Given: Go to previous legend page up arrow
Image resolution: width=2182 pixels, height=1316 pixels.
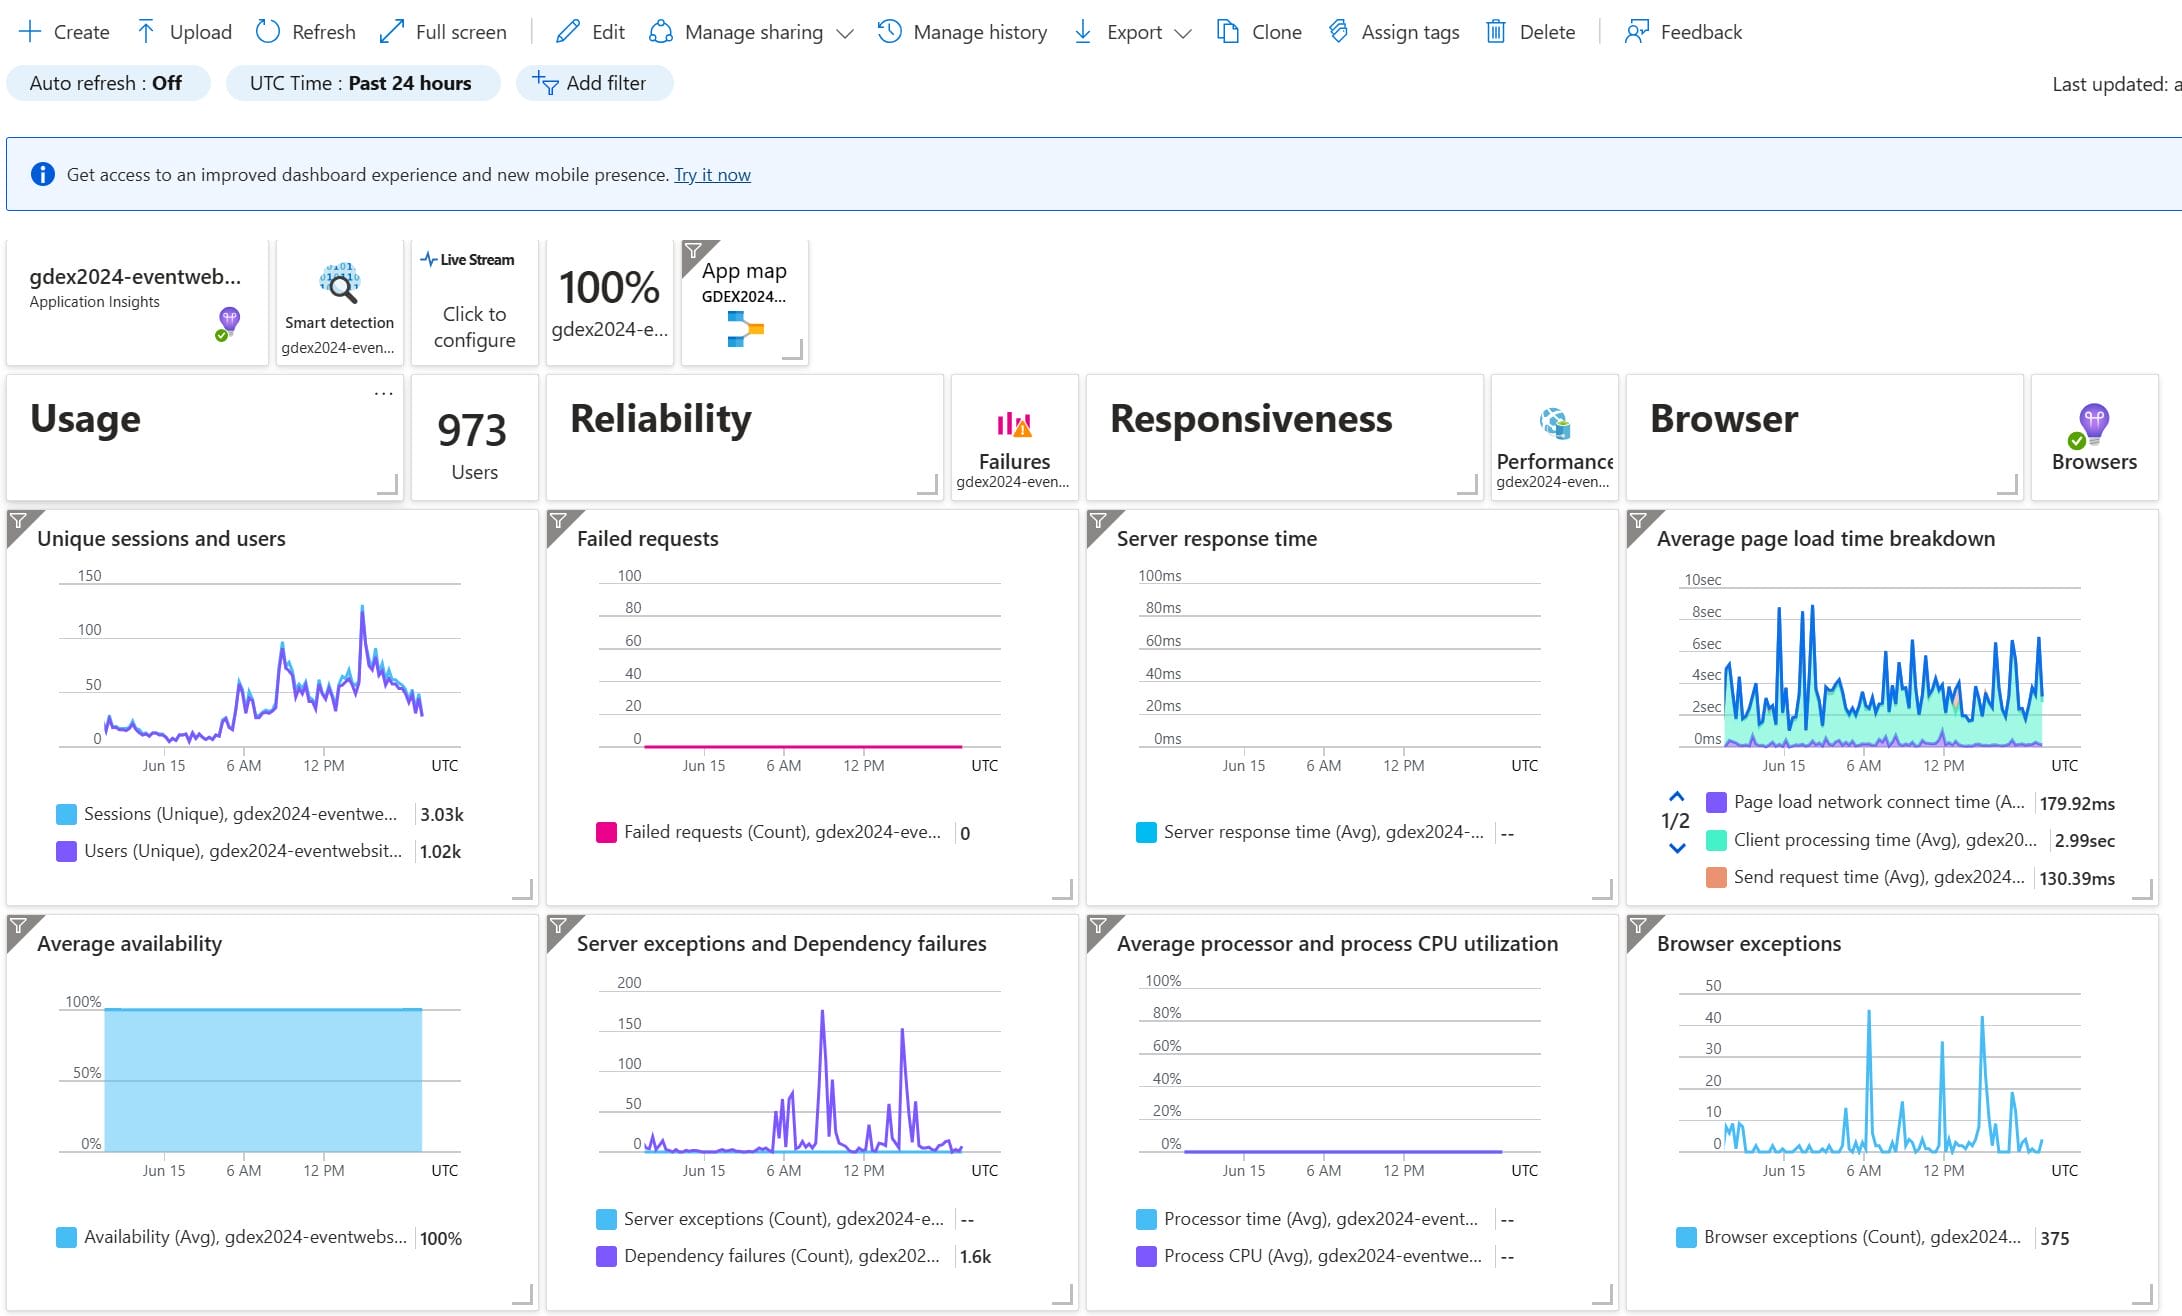Looking at the screenshot, I should 1677,796.
